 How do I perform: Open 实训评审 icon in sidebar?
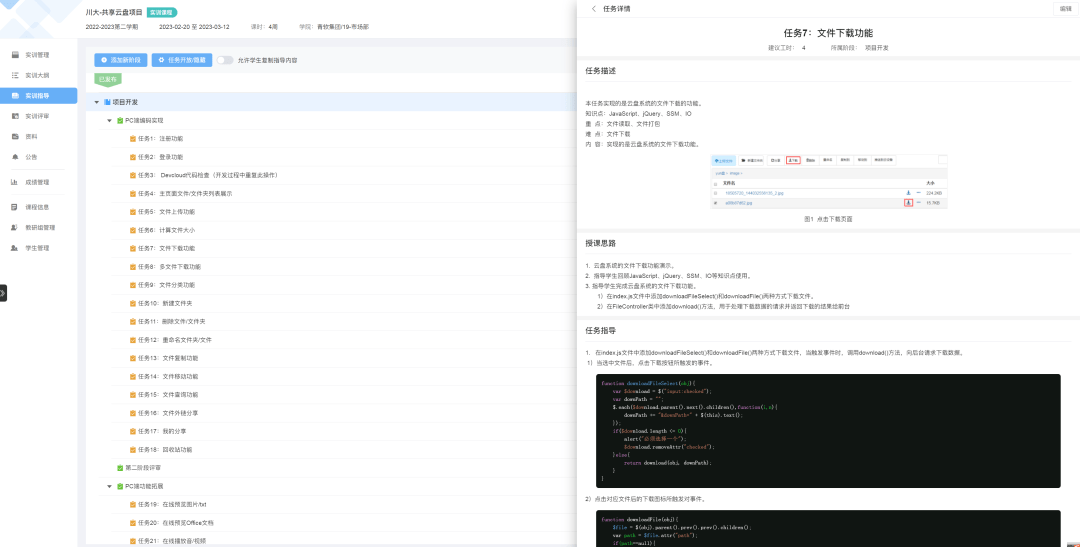click(x=15, y=116)
